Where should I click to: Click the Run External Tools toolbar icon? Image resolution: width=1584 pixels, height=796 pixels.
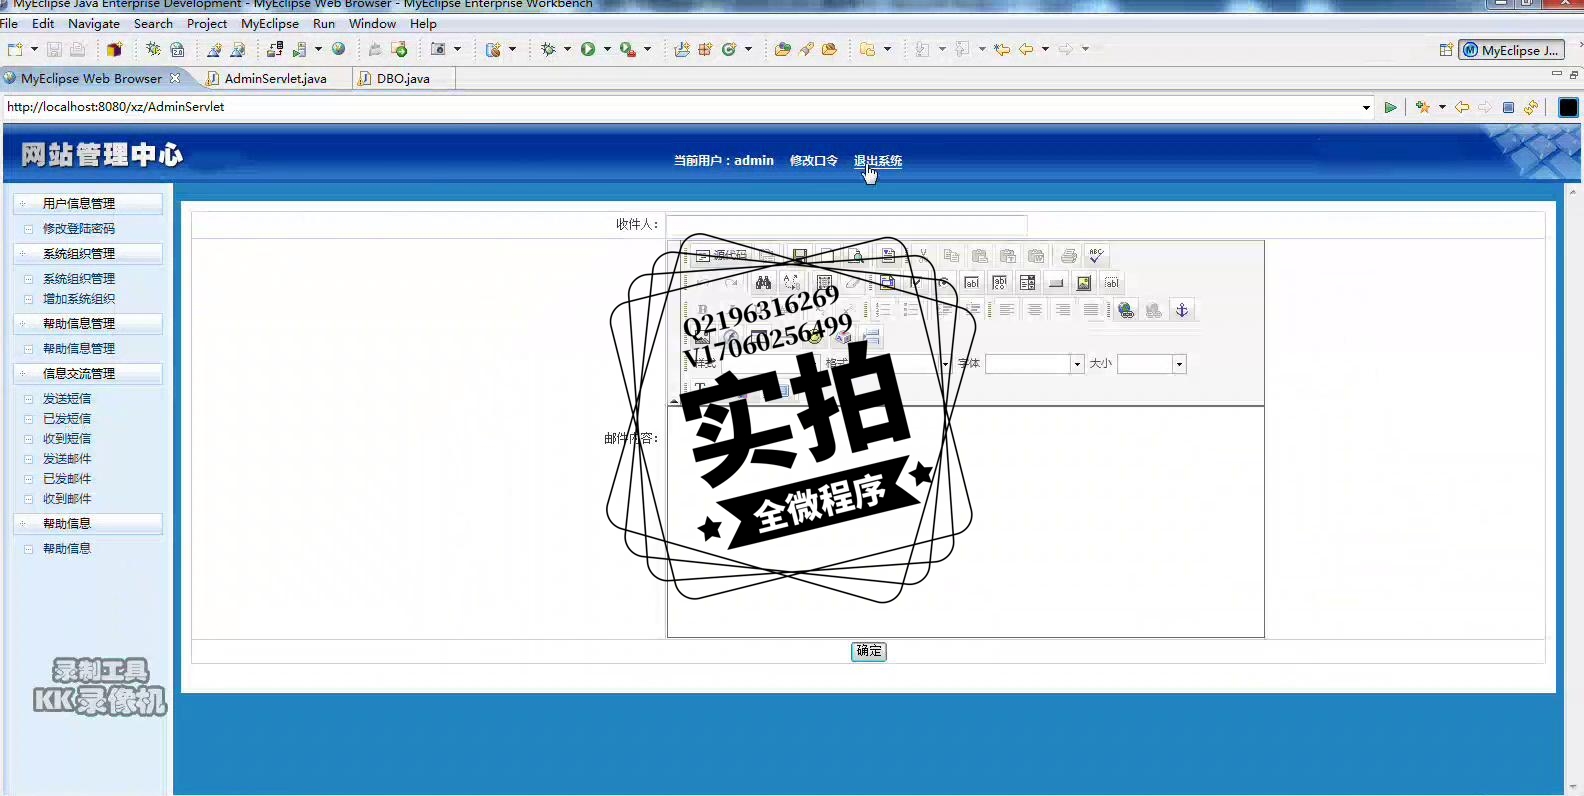628,49
